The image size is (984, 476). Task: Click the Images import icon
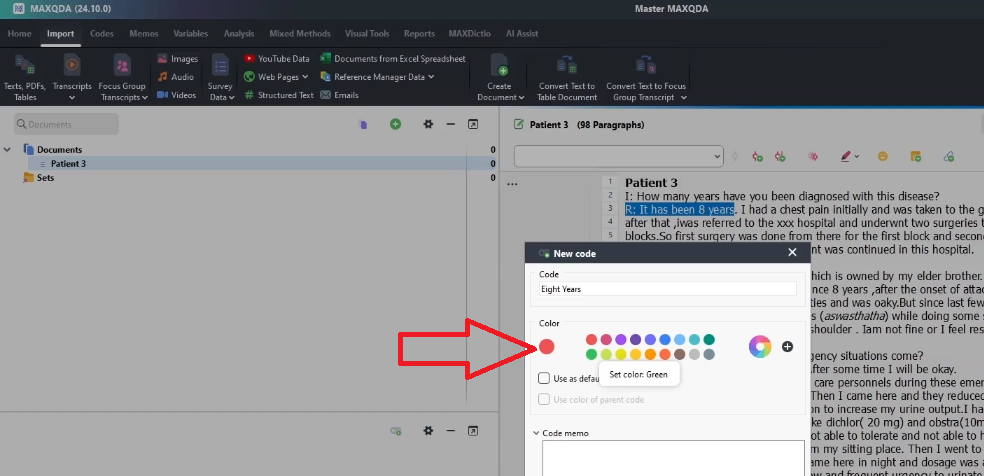[x=177, y=59]
